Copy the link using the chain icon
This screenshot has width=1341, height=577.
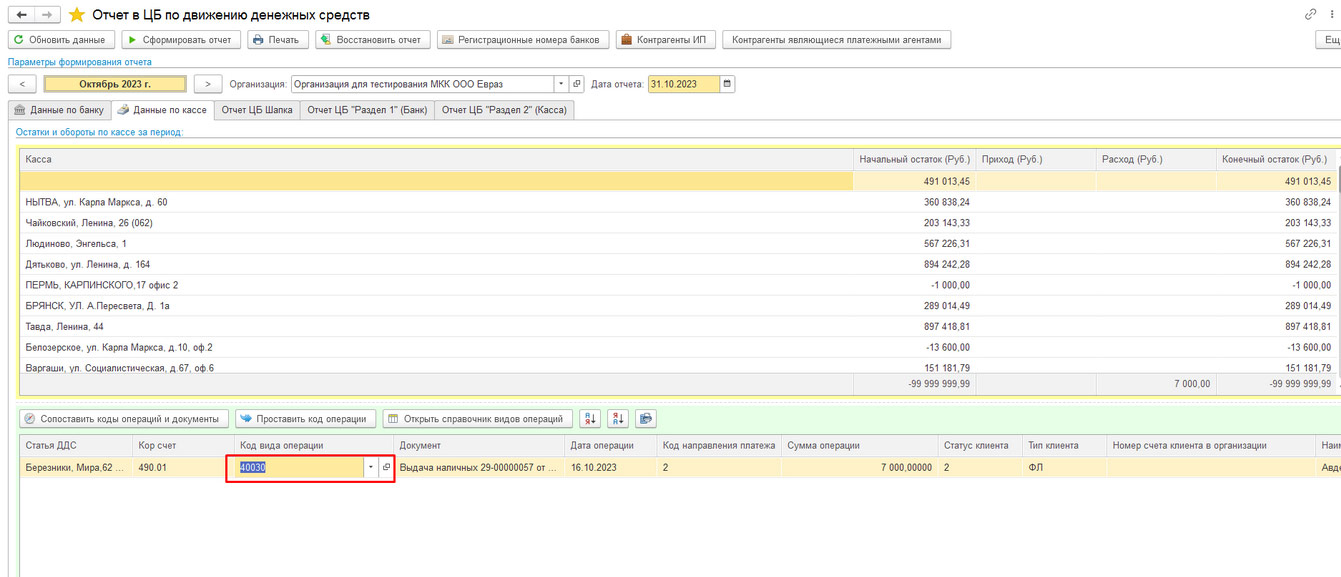click(x=1310, y=15)
